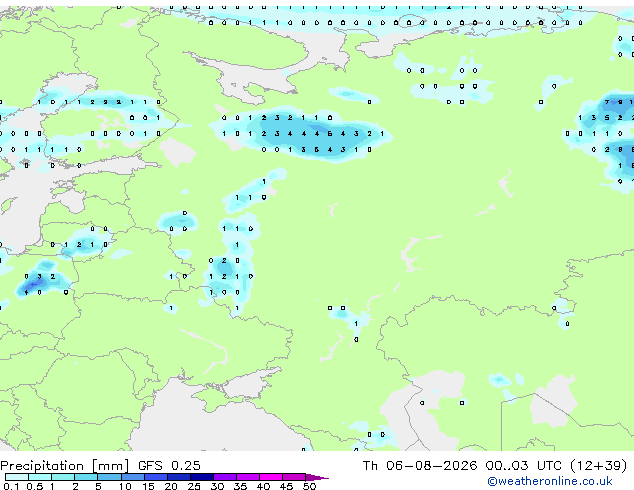
Task: Click the legend swatch between 15 and 20
Action: [x=155, y=477]
